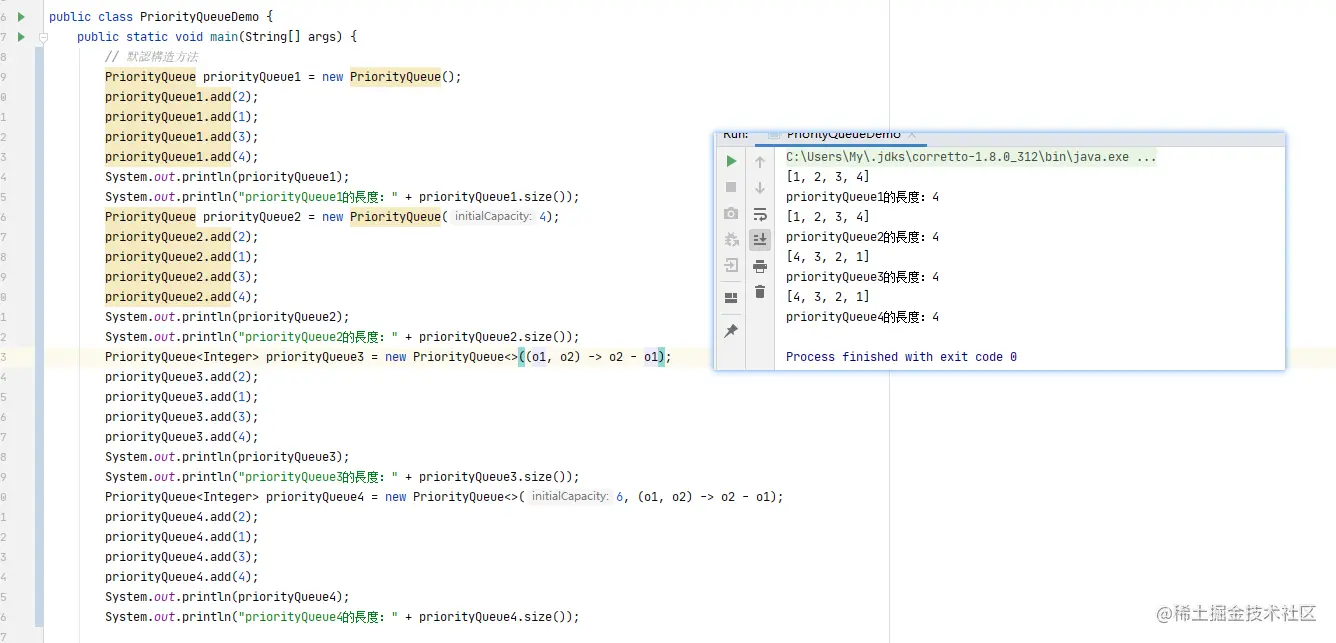Click the Up the Stack Trace arrow
The width and height of the screenshot is (1336, 643).
pyautogui.click(x=760, y=161)
